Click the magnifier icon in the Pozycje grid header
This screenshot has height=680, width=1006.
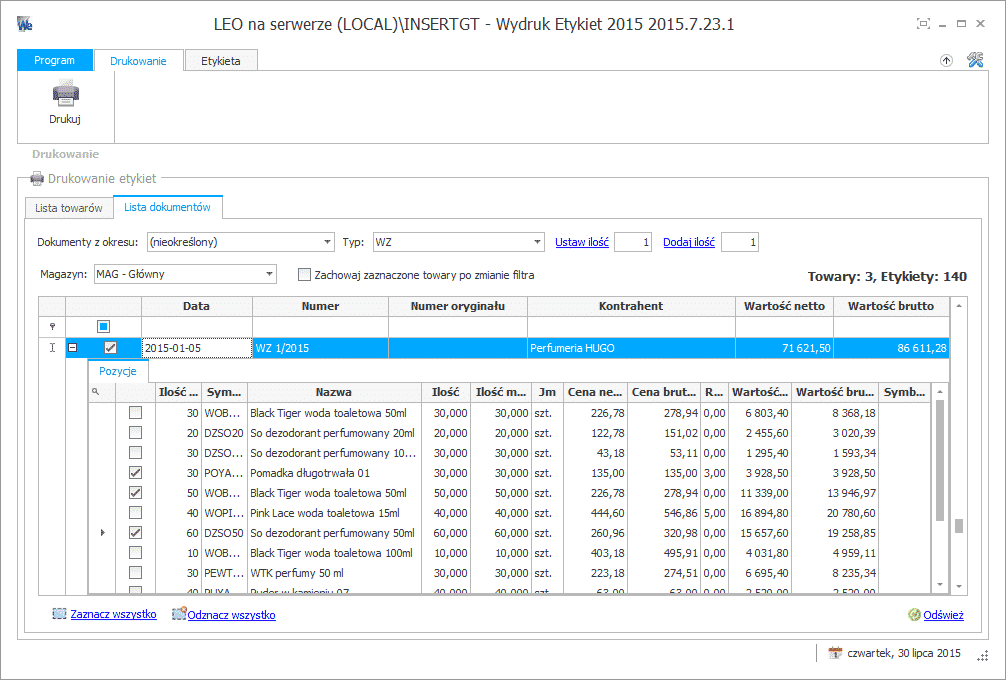96,391
